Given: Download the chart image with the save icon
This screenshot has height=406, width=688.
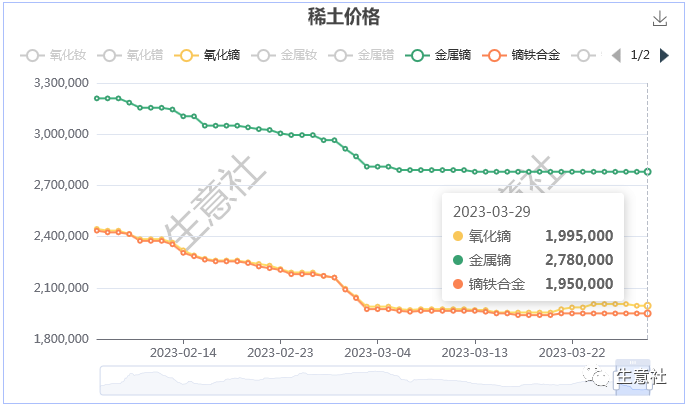Looking at the screenshot, I should [x=659, y=18].
